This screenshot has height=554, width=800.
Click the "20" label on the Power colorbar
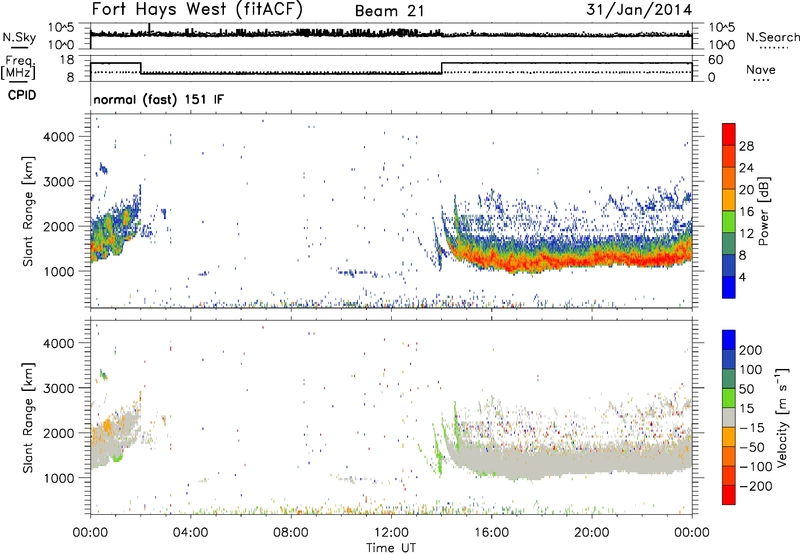746,190
